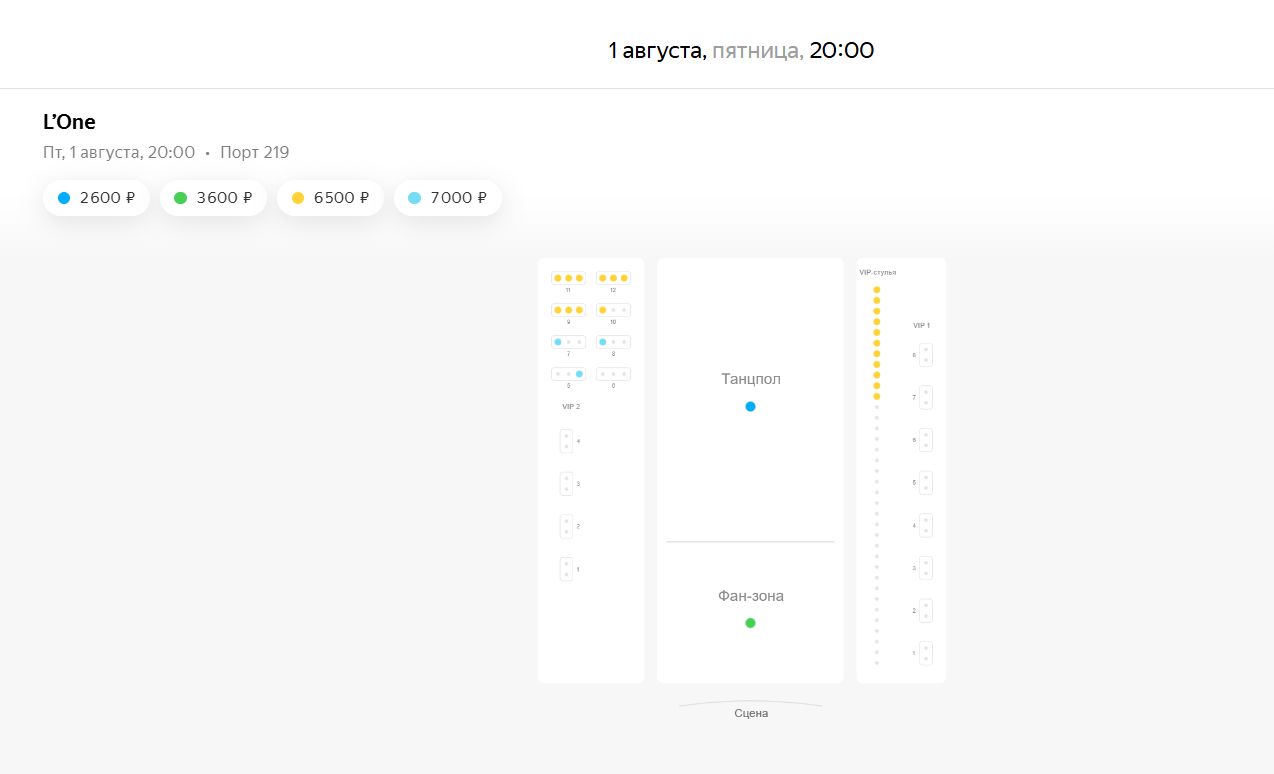This screenshot has width=1274, height=774.
Task: Click the VIP 1 section label
Action: pos(921,326)
